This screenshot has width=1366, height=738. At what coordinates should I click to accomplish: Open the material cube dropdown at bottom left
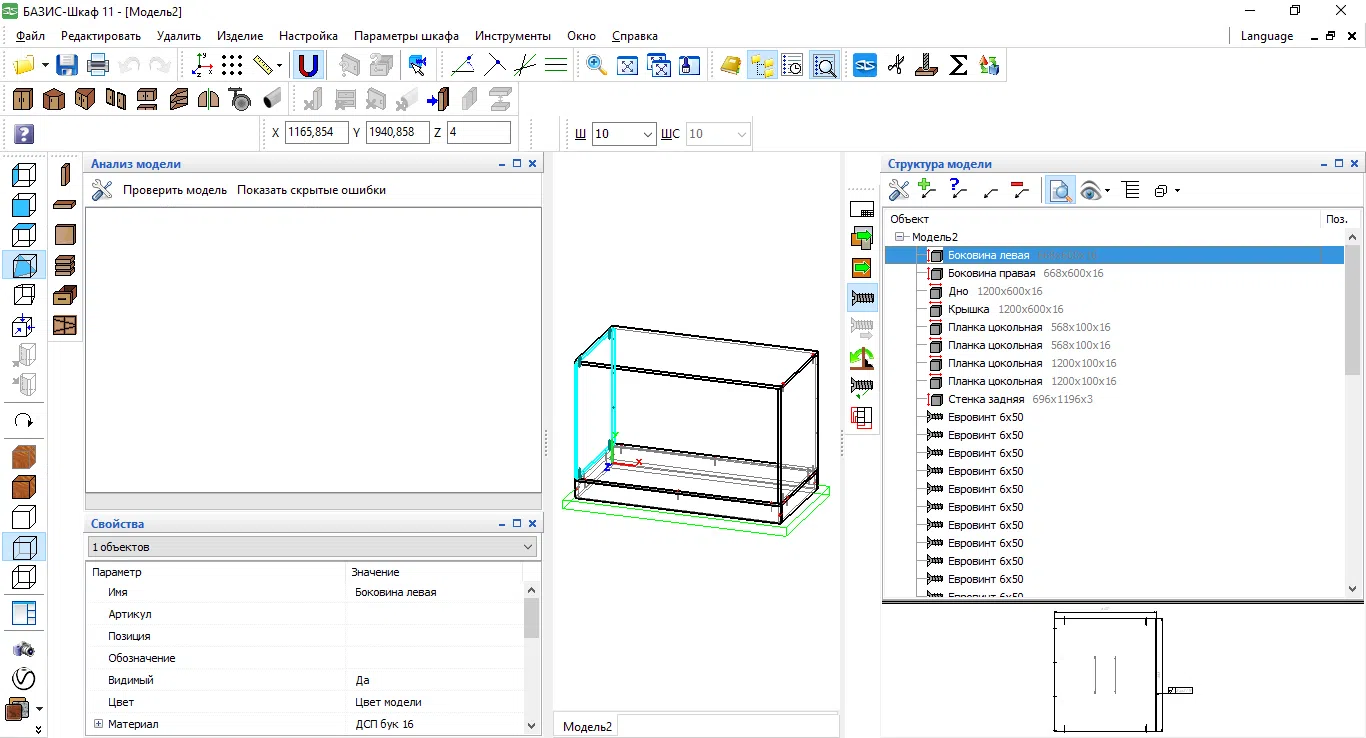pos(39,709)
